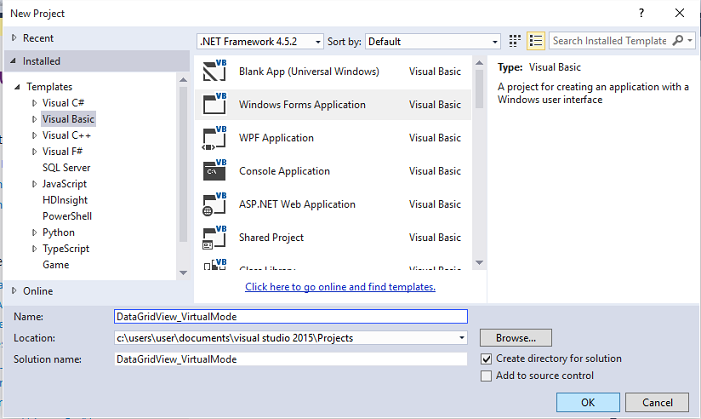Viewport: 701px width, 419px height.
Task: Click the search magnifier icon
Action: point(678,41)
